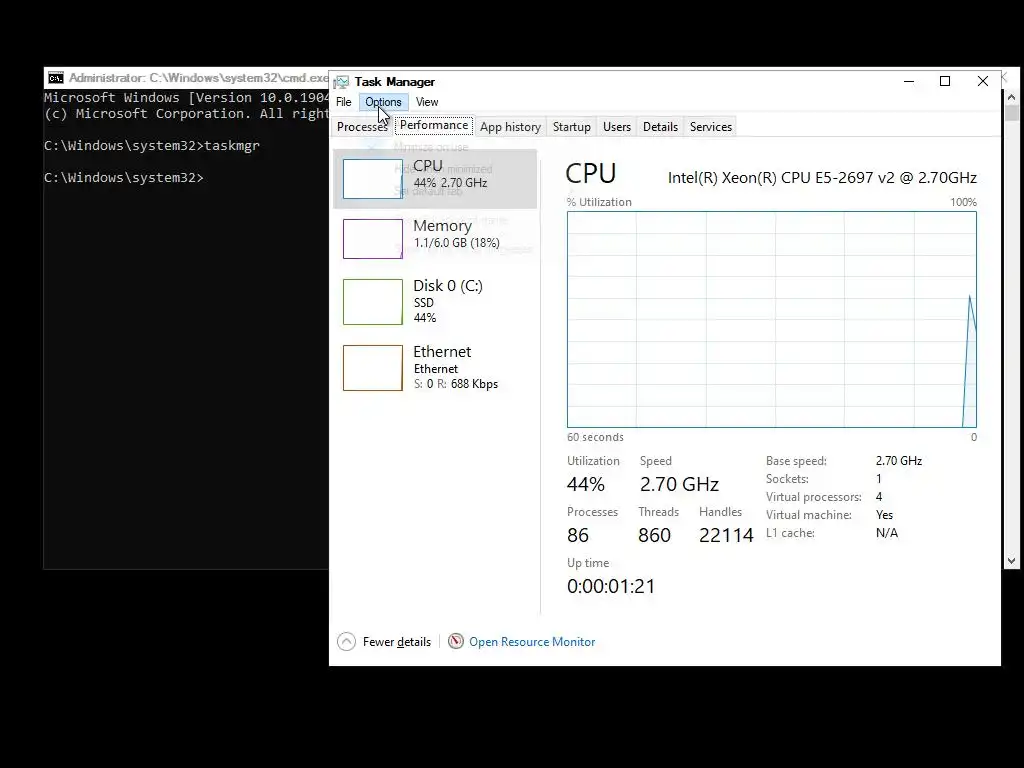Select the Ethernet mini graph thumbnail

[373, 368]
